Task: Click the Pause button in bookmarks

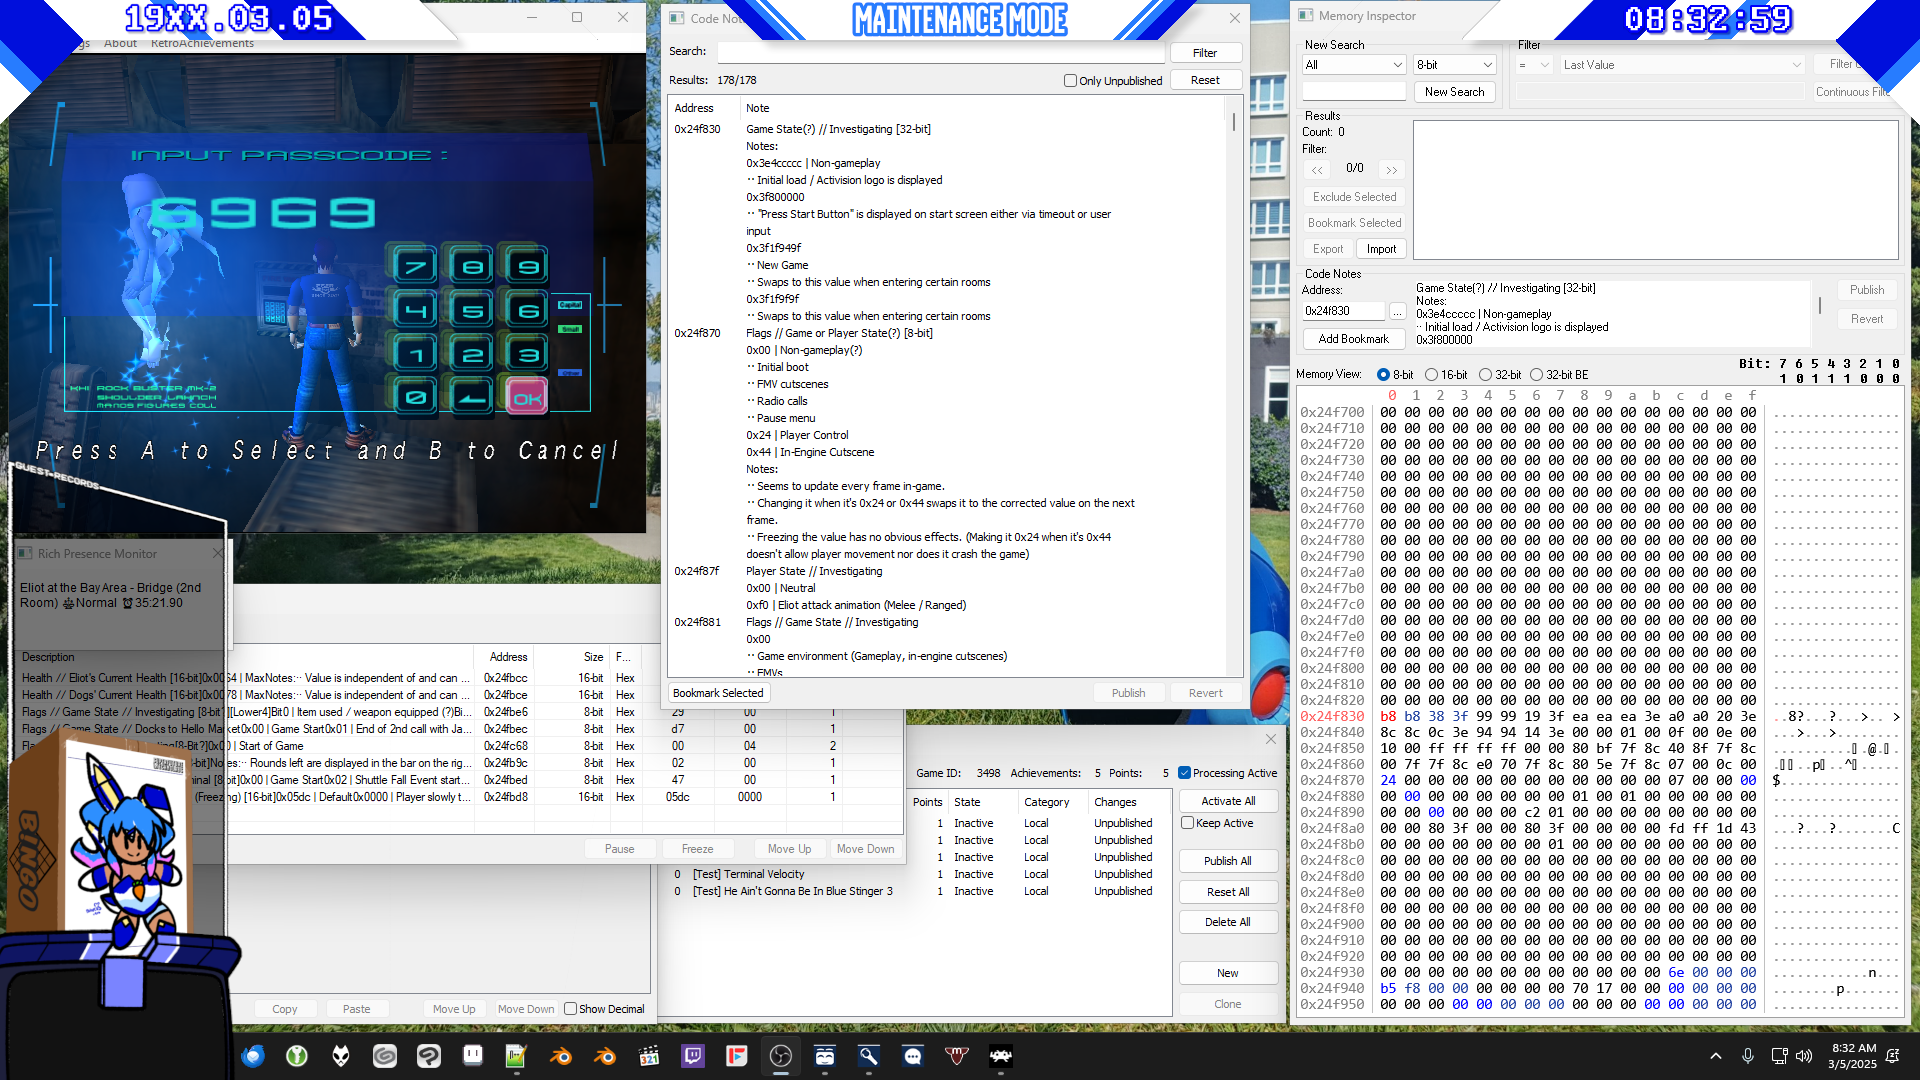Action: coord(619,849)
